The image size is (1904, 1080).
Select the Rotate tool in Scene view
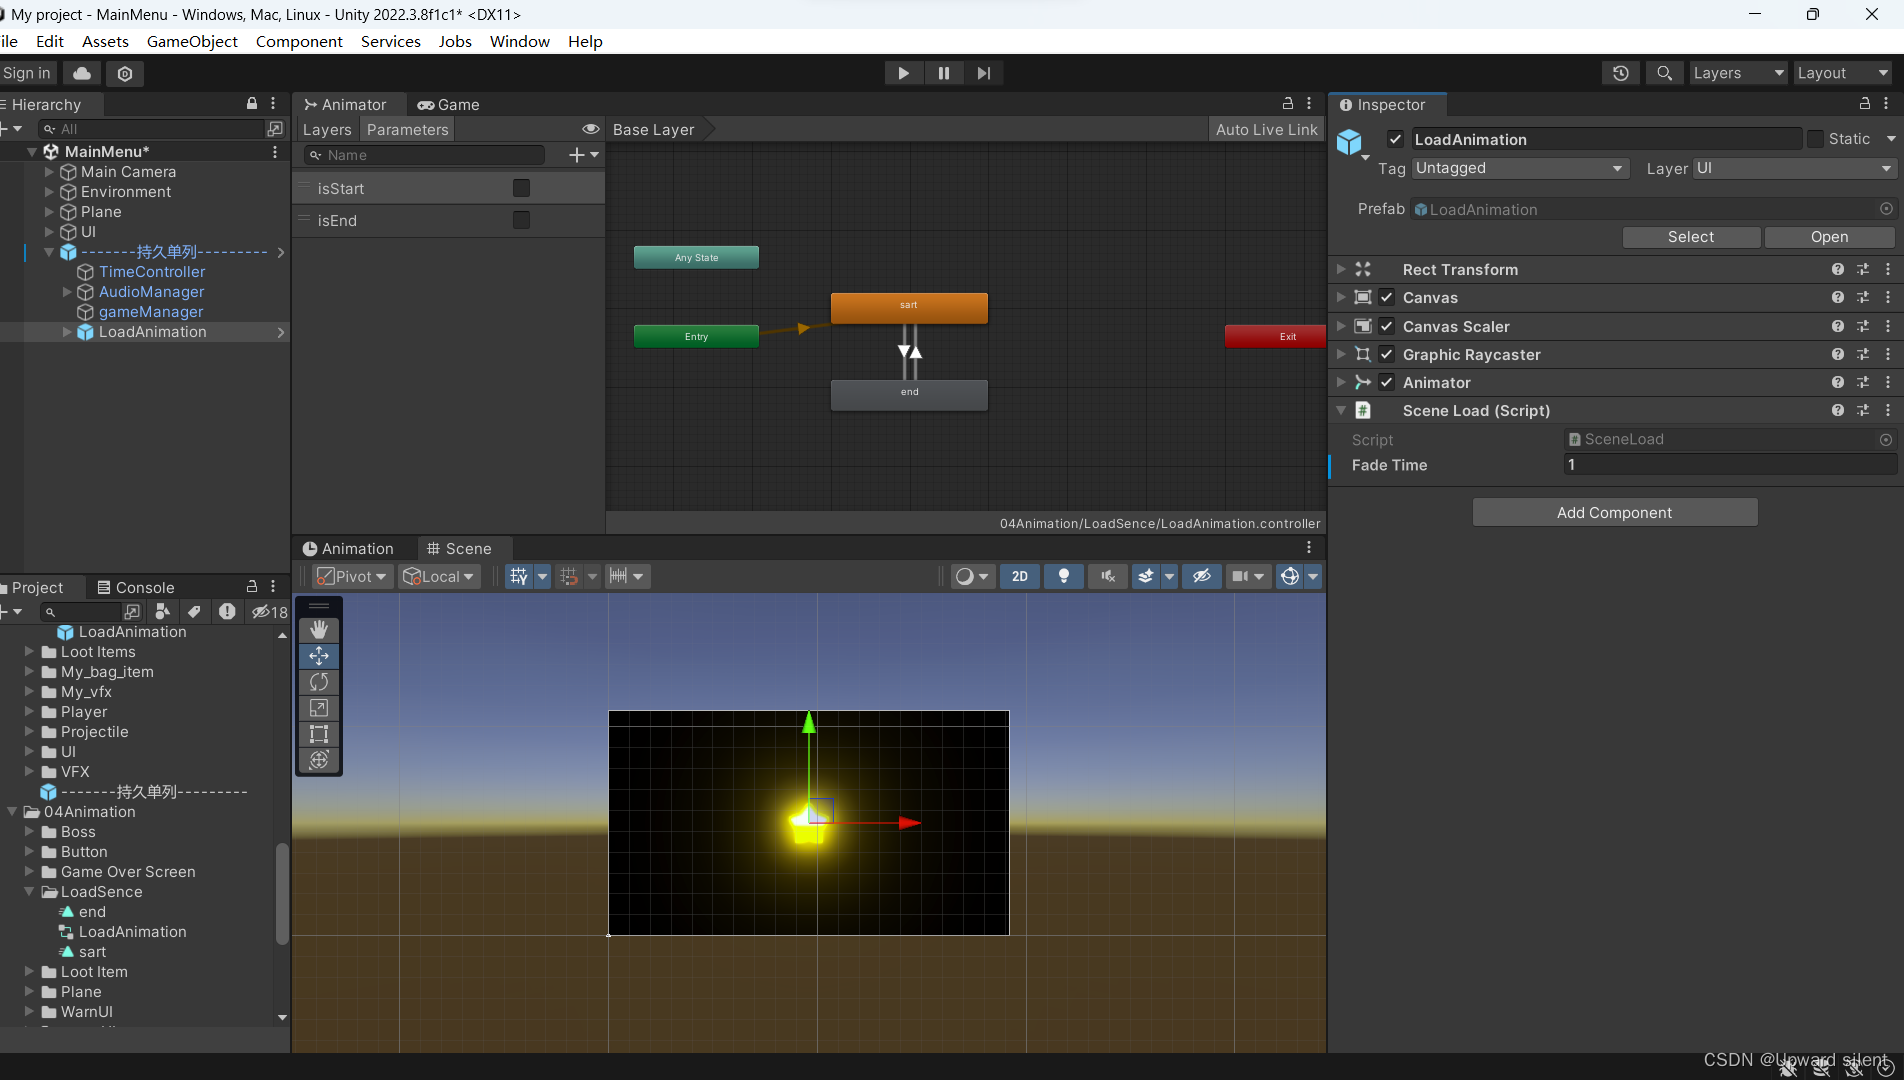pos(319,681)
